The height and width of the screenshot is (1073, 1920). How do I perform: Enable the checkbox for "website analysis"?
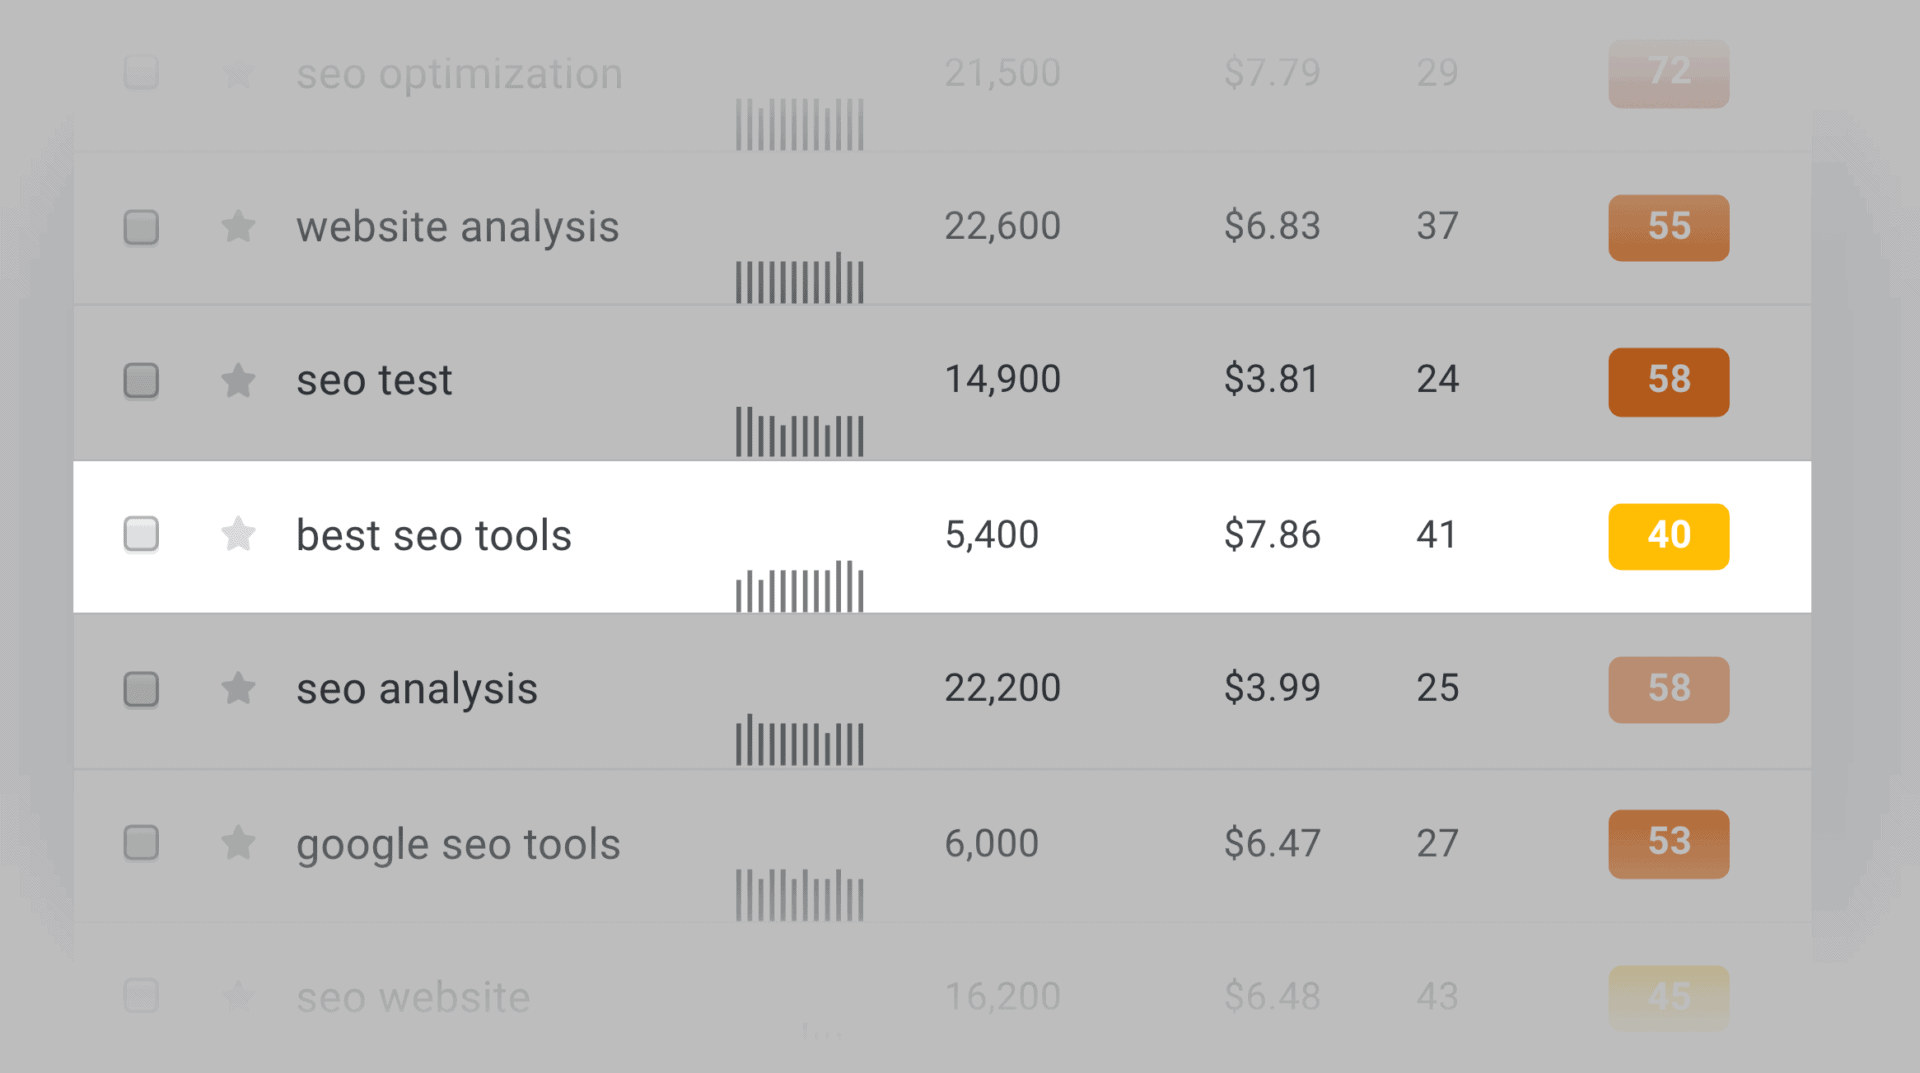coord(140,227)
